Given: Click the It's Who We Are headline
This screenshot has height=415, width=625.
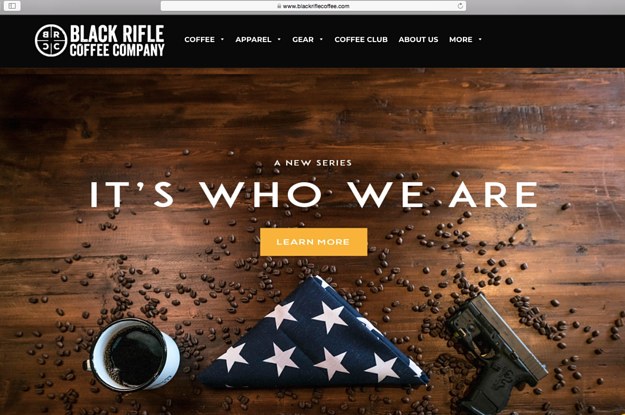Looking at the screenshot, I should (x=314, y=195).
